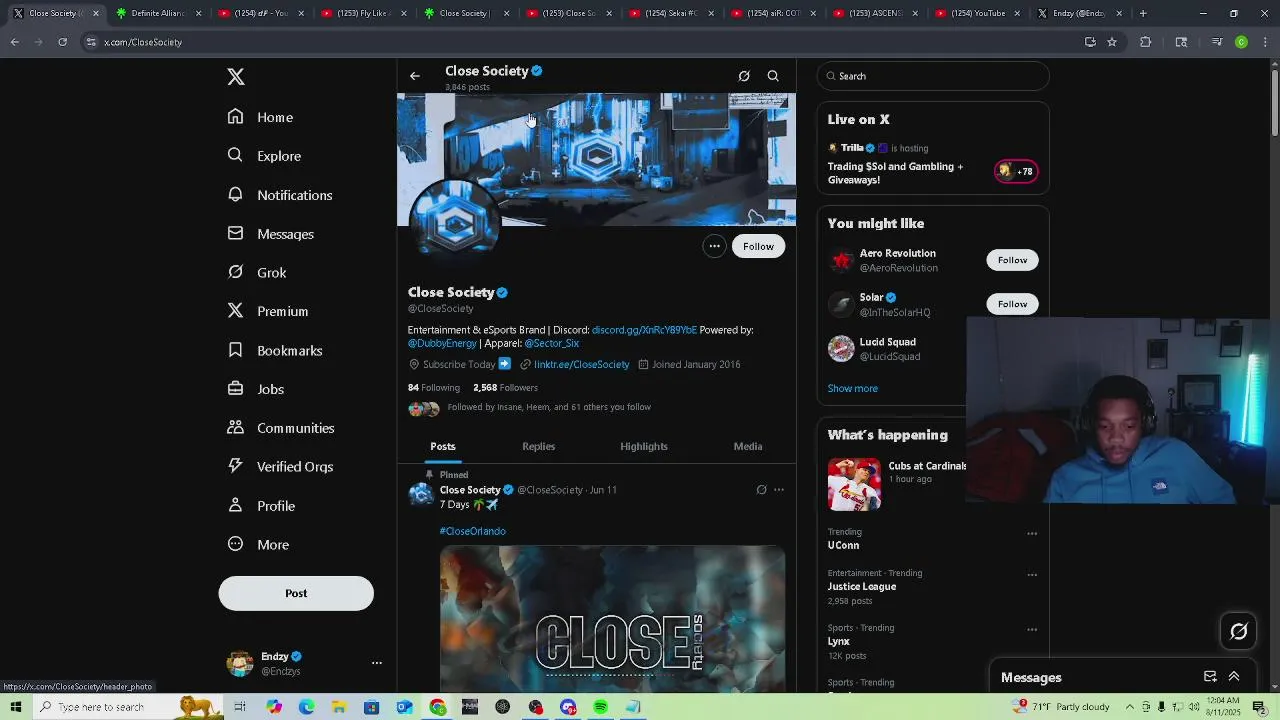Click Grok icon on pinned post
The height and width of the screenshot is (720, 1280).
(761, 490)
